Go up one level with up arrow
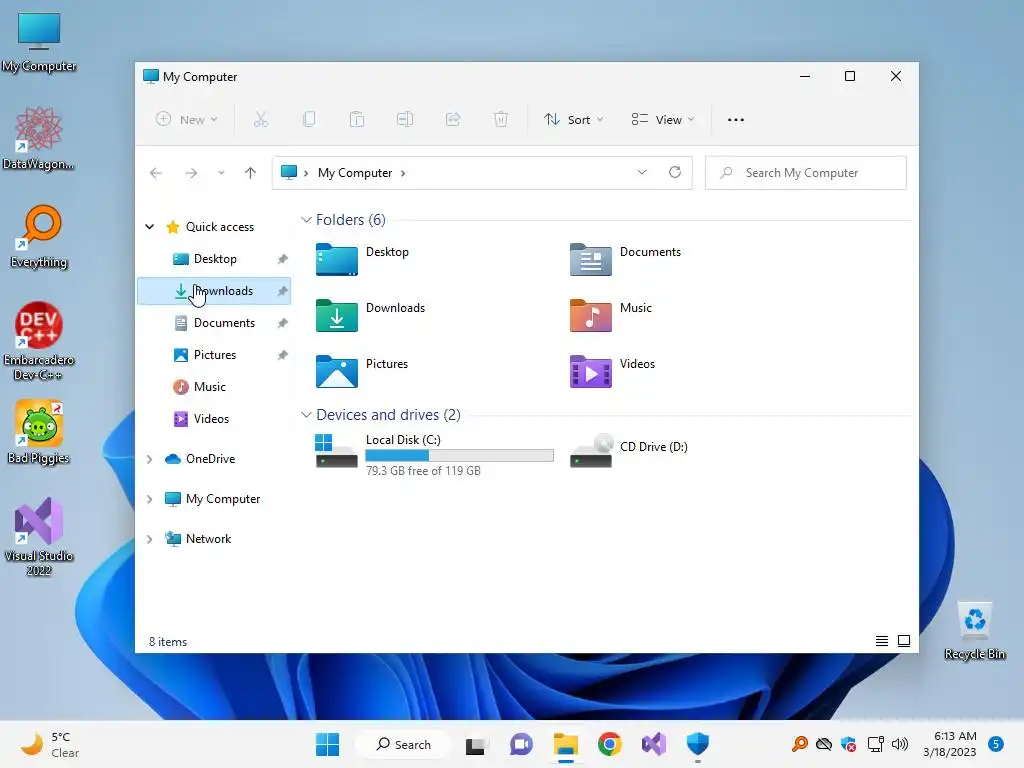 (250, 173)
